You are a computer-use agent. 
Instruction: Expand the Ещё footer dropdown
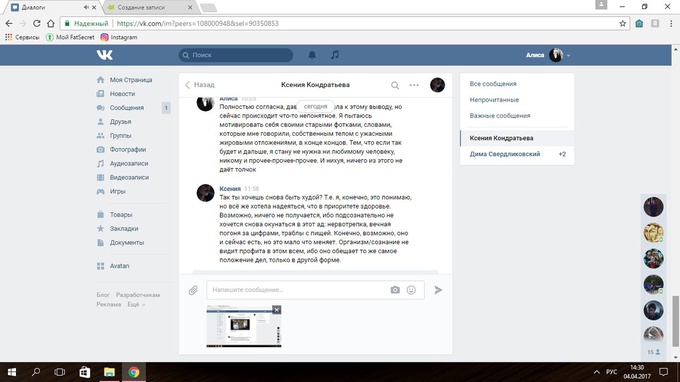coord(136,304)
